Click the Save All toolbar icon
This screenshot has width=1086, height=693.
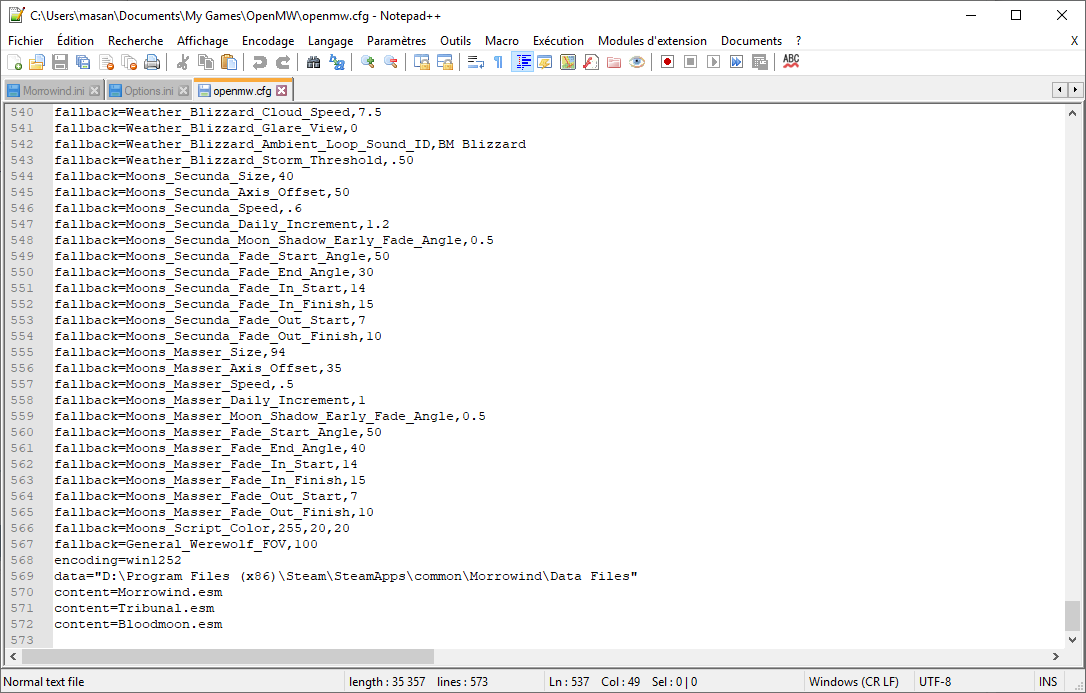point(83,62)
